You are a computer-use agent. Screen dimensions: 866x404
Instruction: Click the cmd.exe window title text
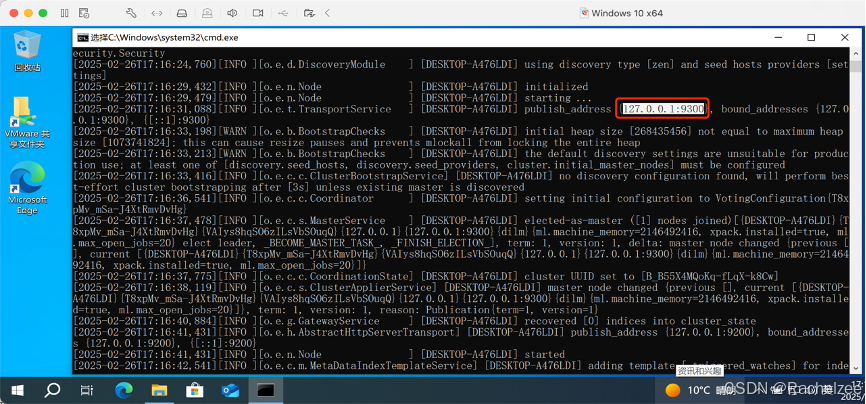[165, 38]
